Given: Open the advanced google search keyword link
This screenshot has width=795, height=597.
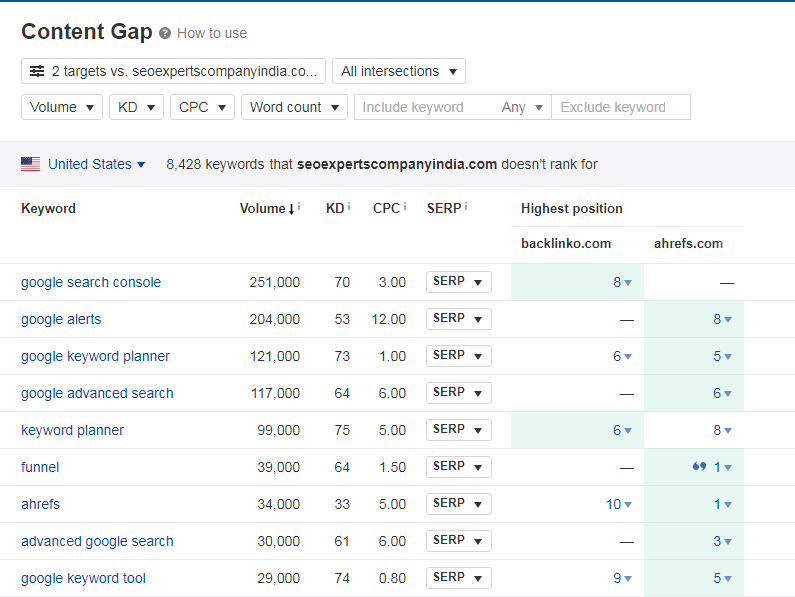Looking at the screenshot, I should (97, 541).
